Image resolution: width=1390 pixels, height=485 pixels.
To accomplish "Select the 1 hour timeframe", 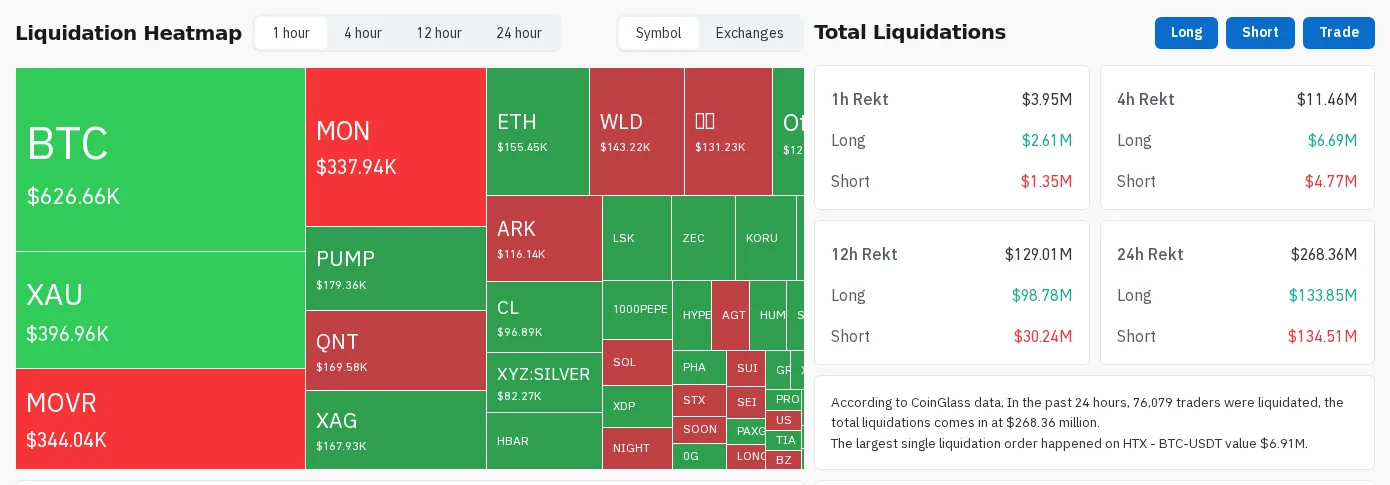I will point(291,33).
